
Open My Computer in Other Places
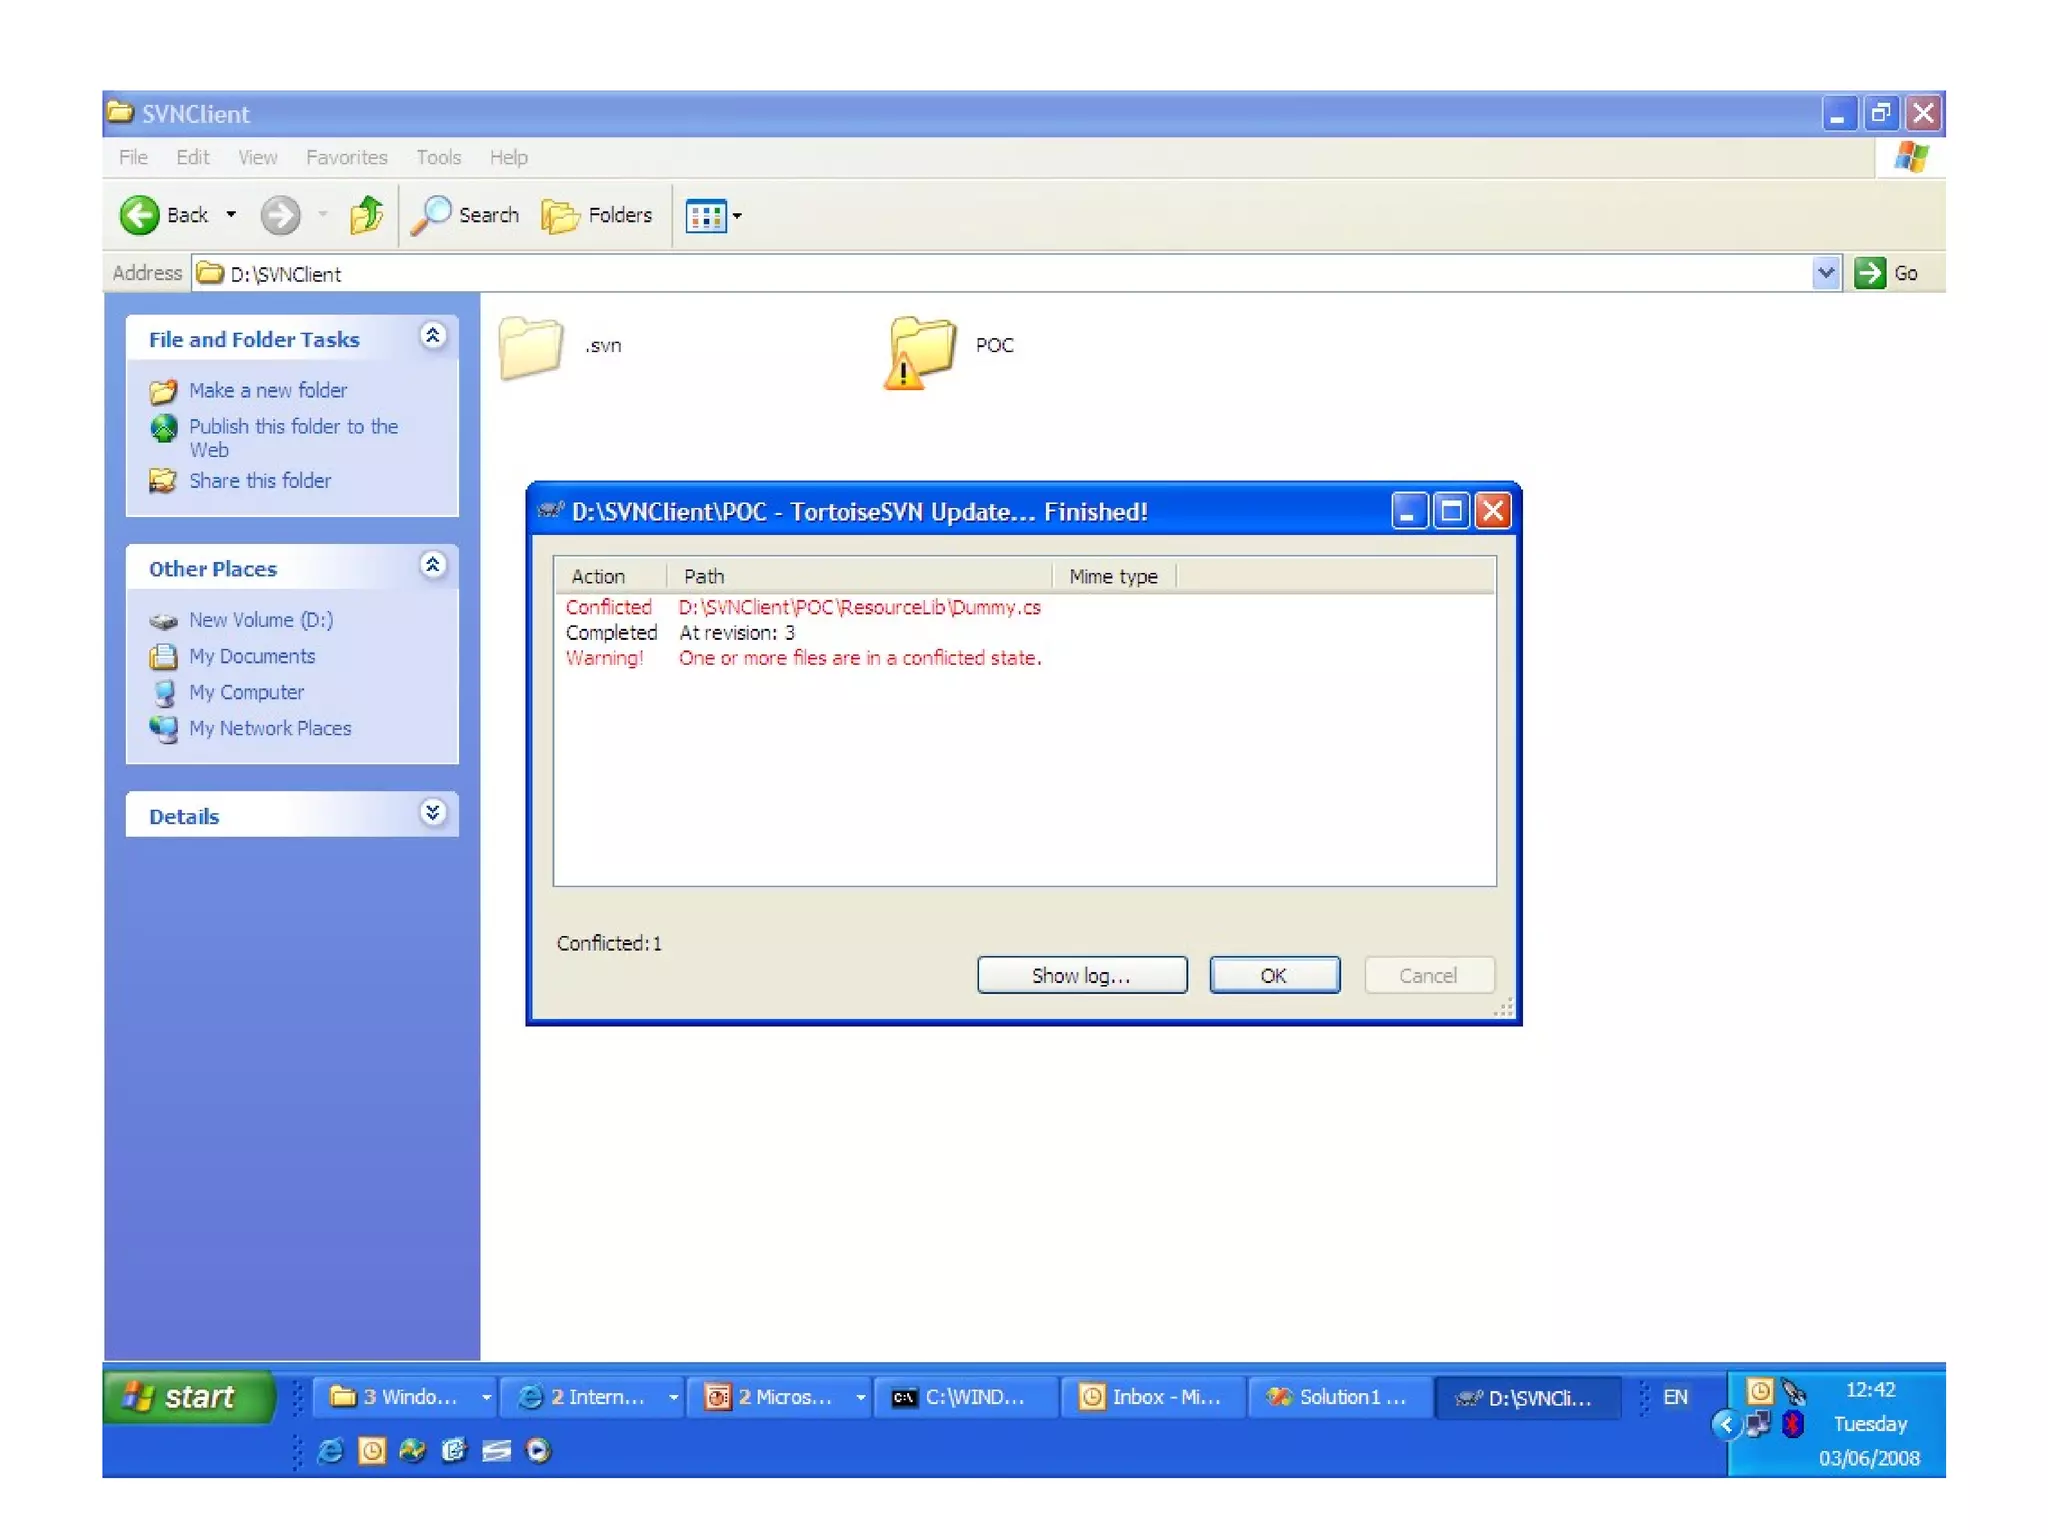click(x=246, y=692)
